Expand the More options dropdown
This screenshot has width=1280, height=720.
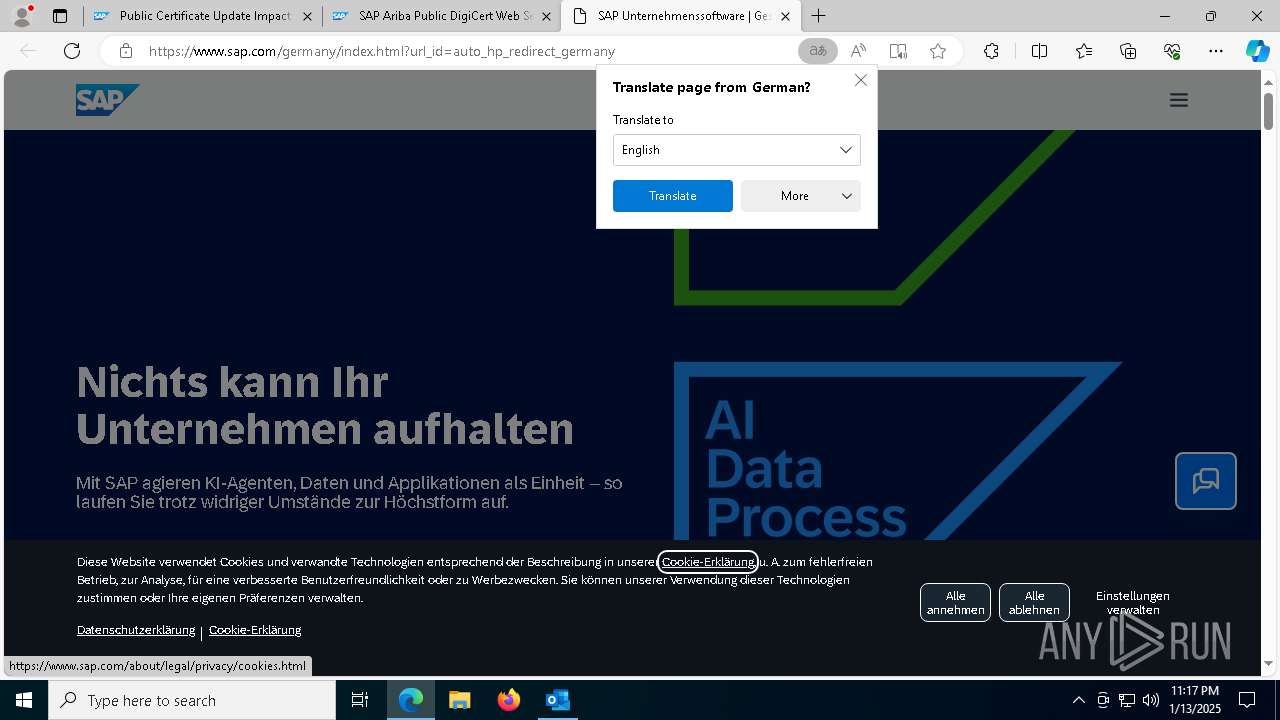(x=800, y=196)
